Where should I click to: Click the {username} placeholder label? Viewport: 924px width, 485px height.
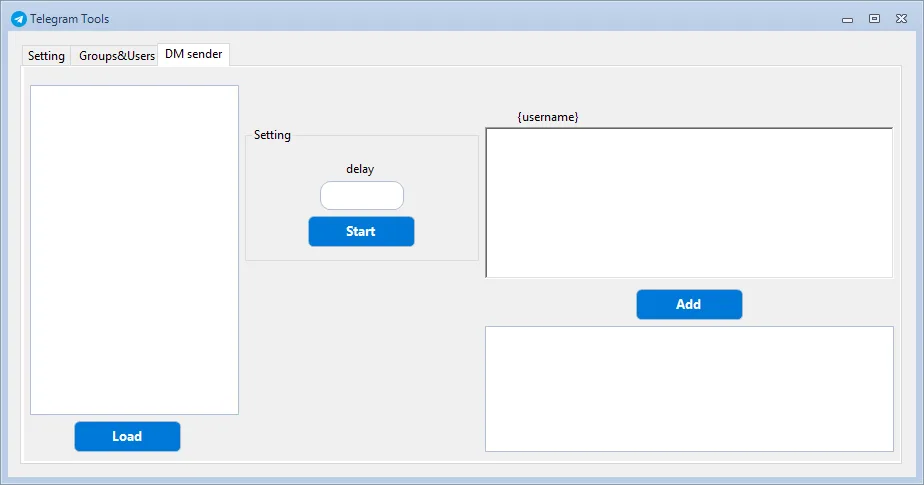coord(548,117)
